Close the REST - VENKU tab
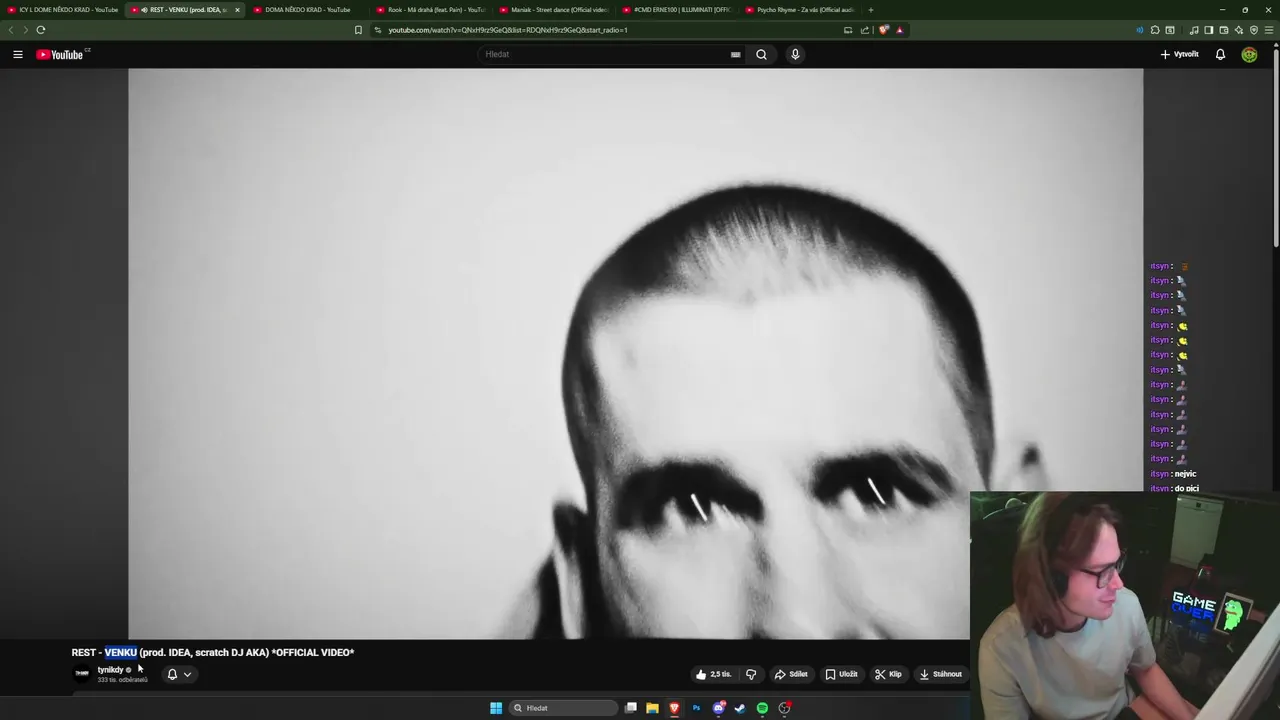Image resolution: width=1280 pixels, height=720 pixels. click(x=237, y=10)
